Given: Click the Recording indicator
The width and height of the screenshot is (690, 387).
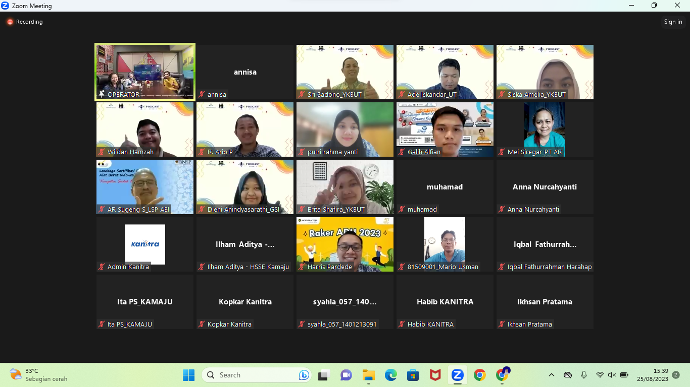Looking at the screenshot, I should (x=25, y=22).
